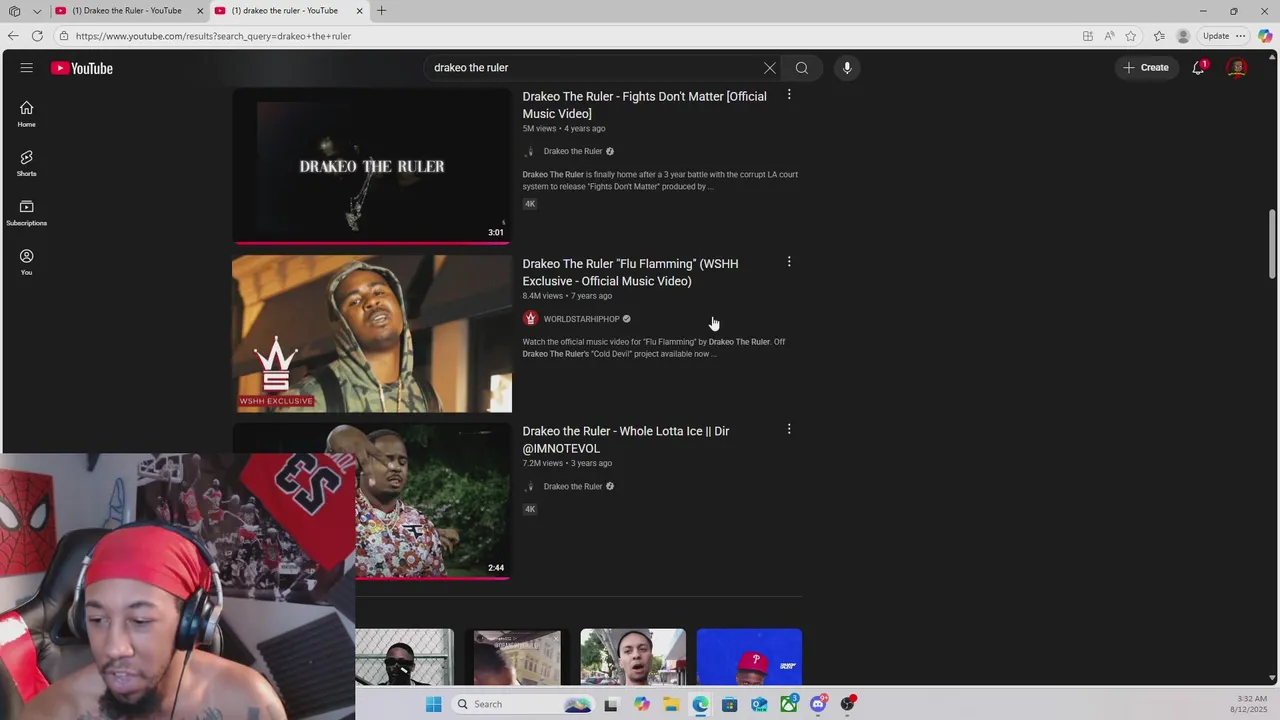
Task: Focus the YouTube search input field
Action: pyautogui.click(x=592, y=68)
